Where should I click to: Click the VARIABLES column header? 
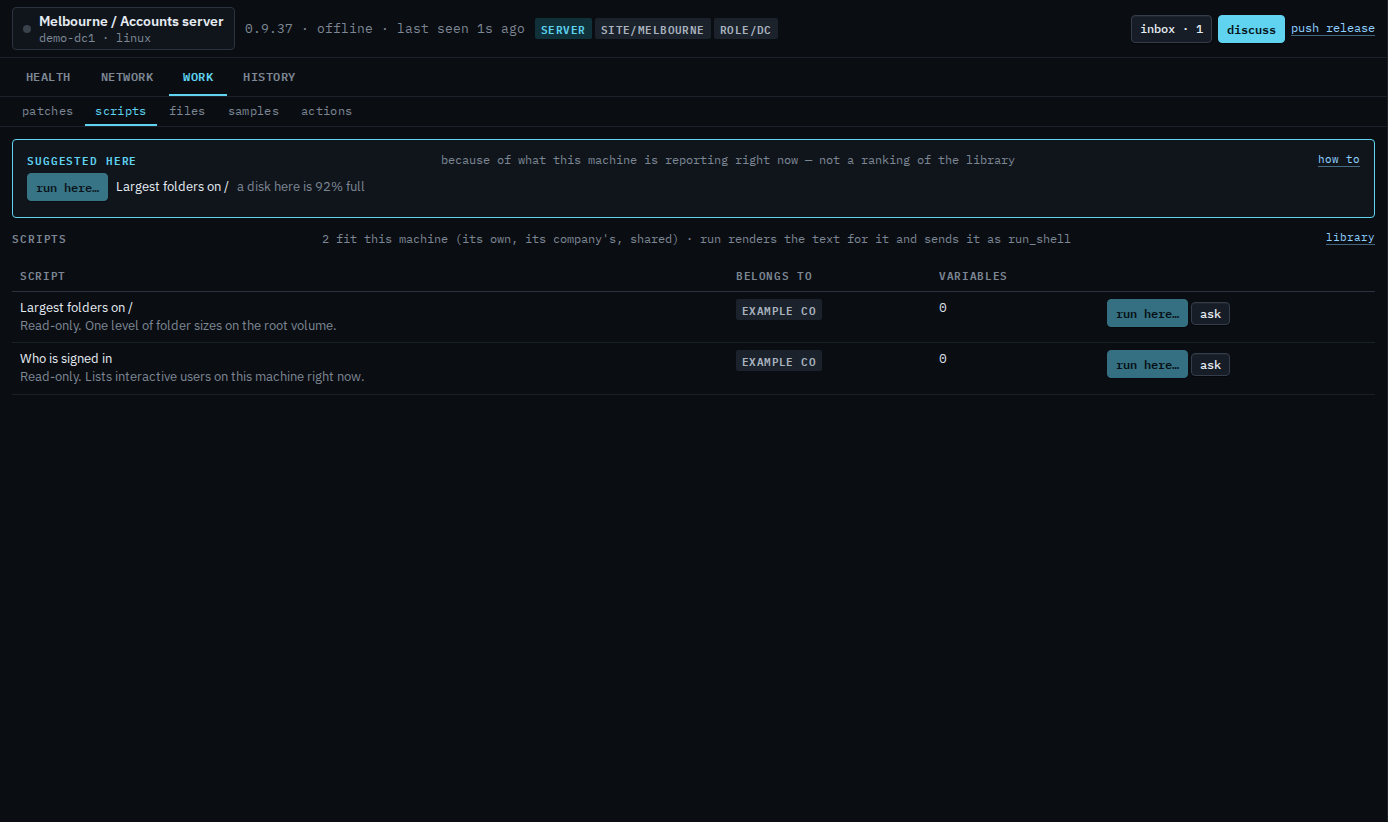point(973,276)
